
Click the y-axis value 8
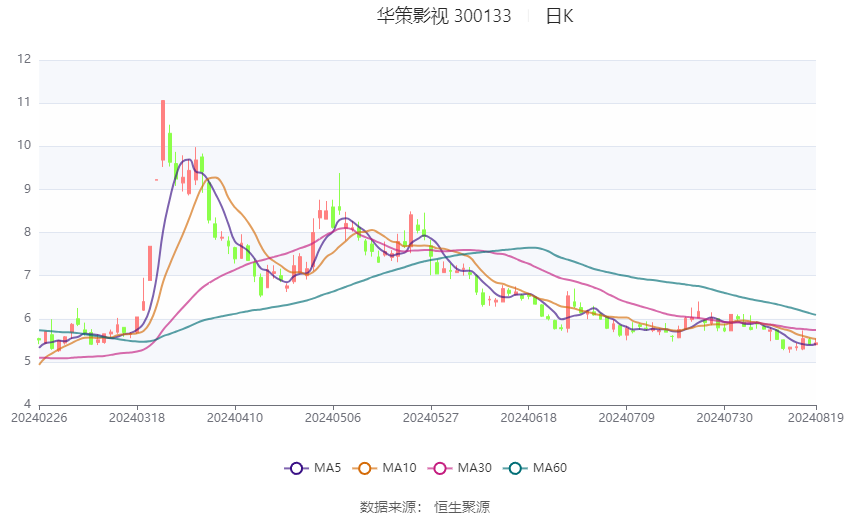pyautogui.click(x=28, y=231)
